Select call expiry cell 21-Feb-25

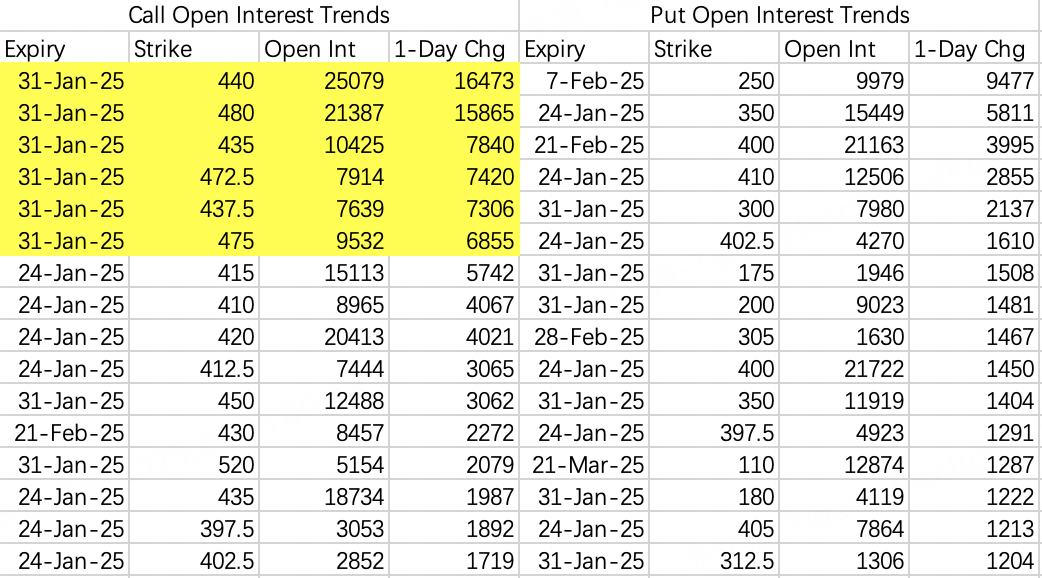coord(64,433)
